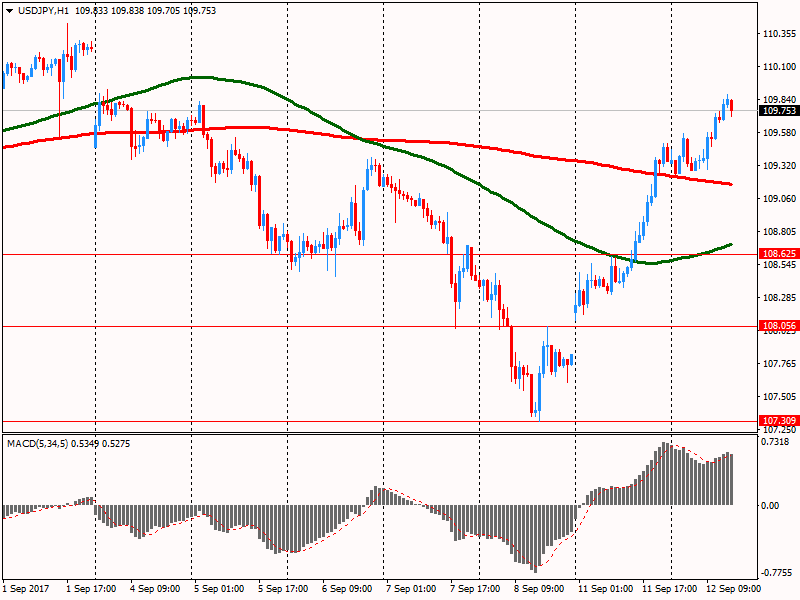The image size is (800, 600).
Task: Select the 108.625 level price tag
Action: [778, 254]
